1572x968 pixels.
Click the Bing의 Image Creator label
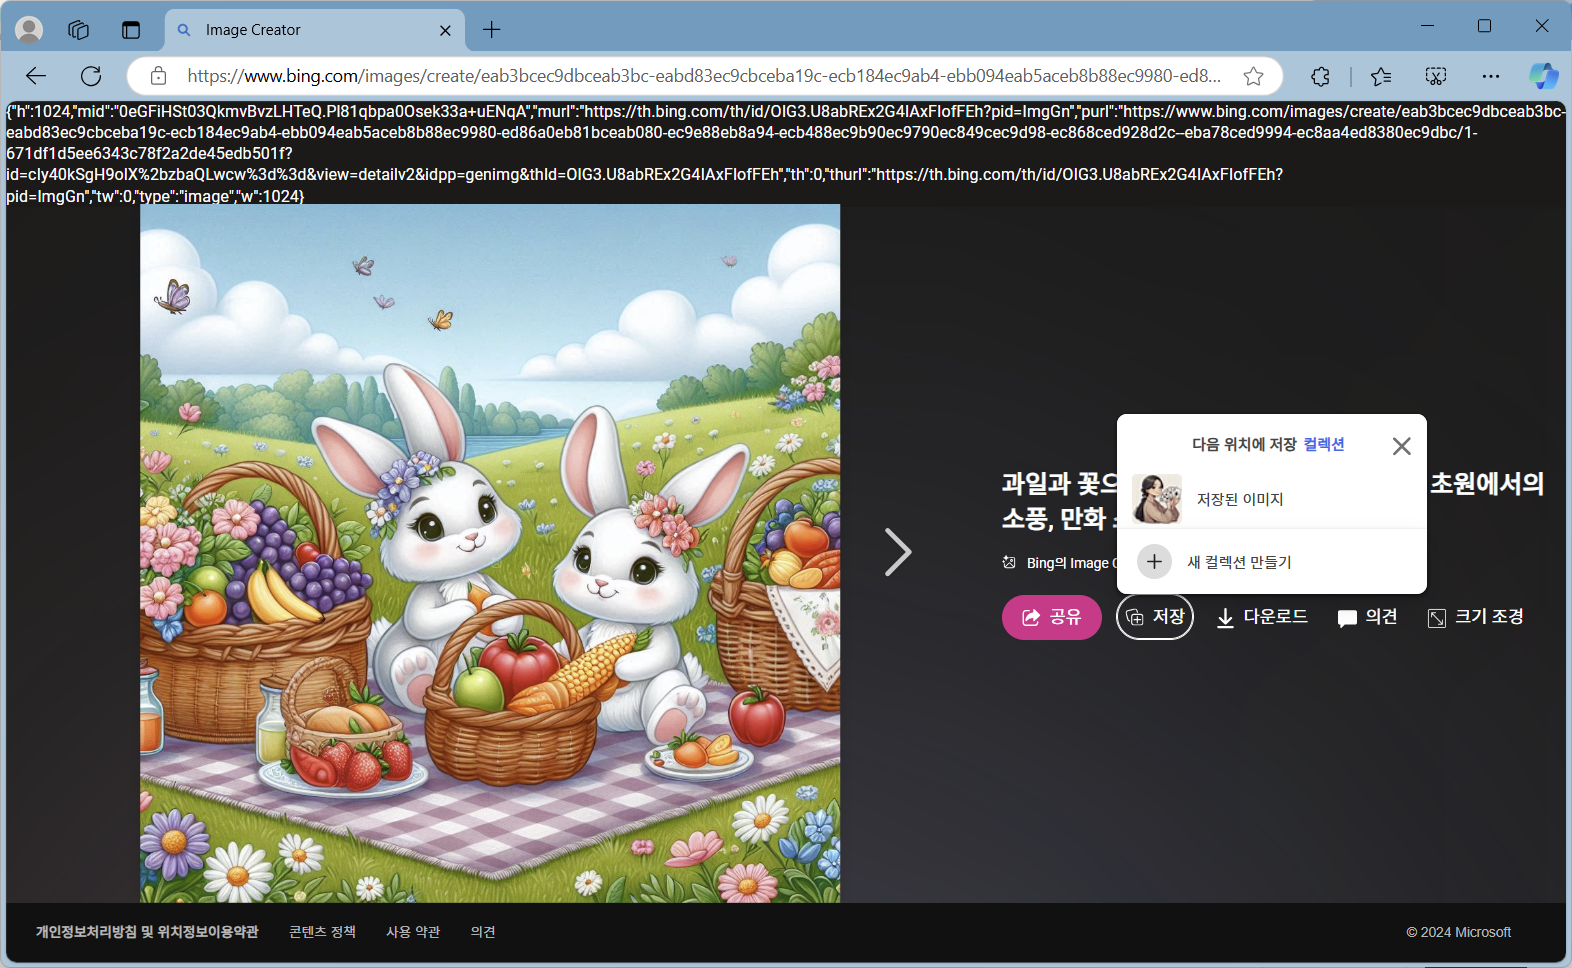(x=1062, y=563)
